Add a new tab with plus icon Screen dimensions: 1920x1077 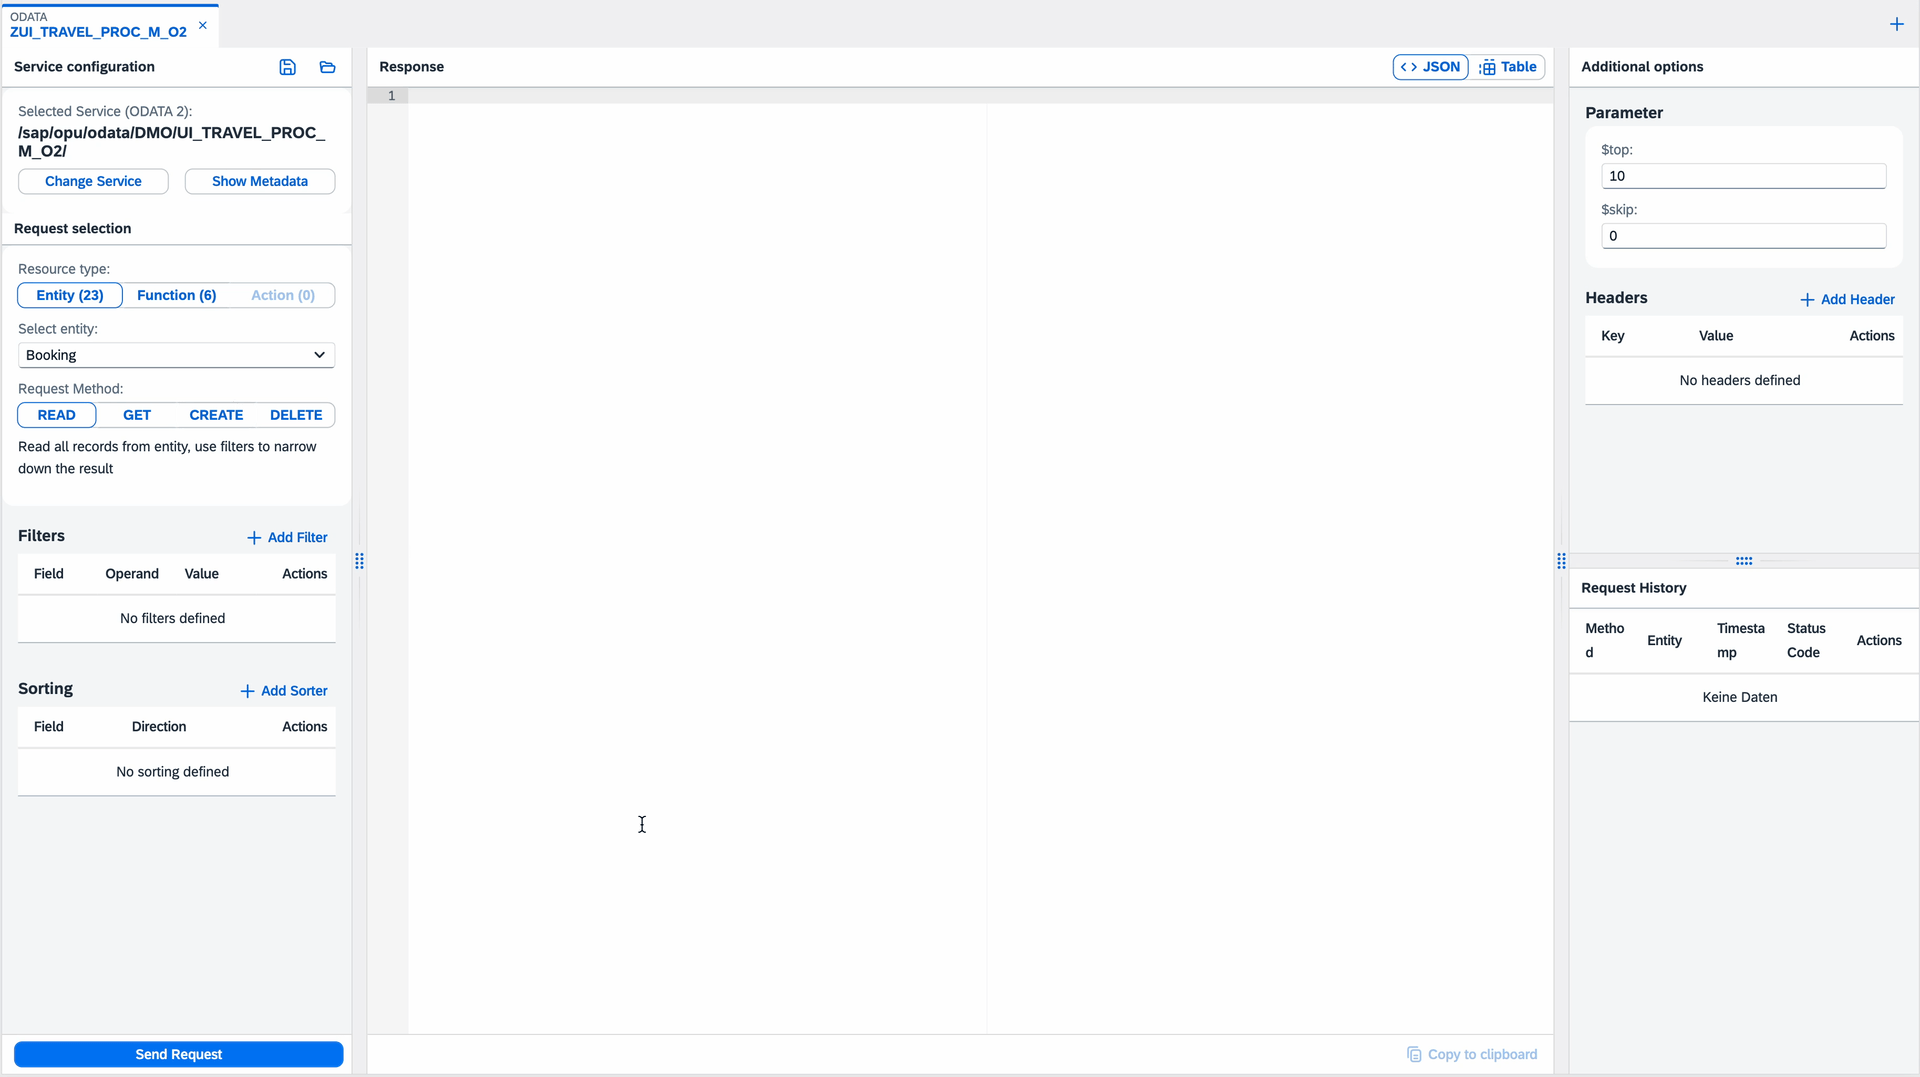tap(1896, 24)
